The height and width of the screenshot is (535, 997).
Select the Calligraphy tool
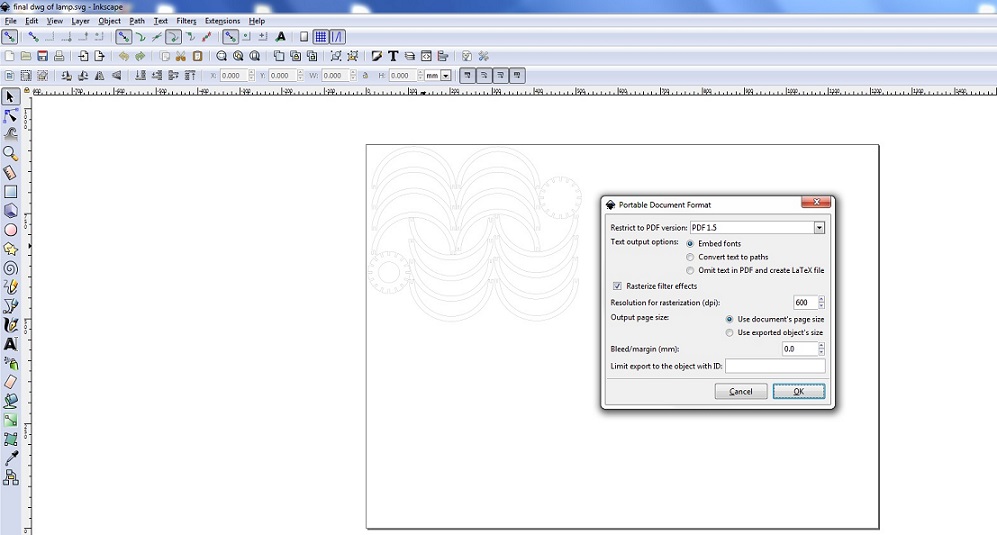(10, 325)
